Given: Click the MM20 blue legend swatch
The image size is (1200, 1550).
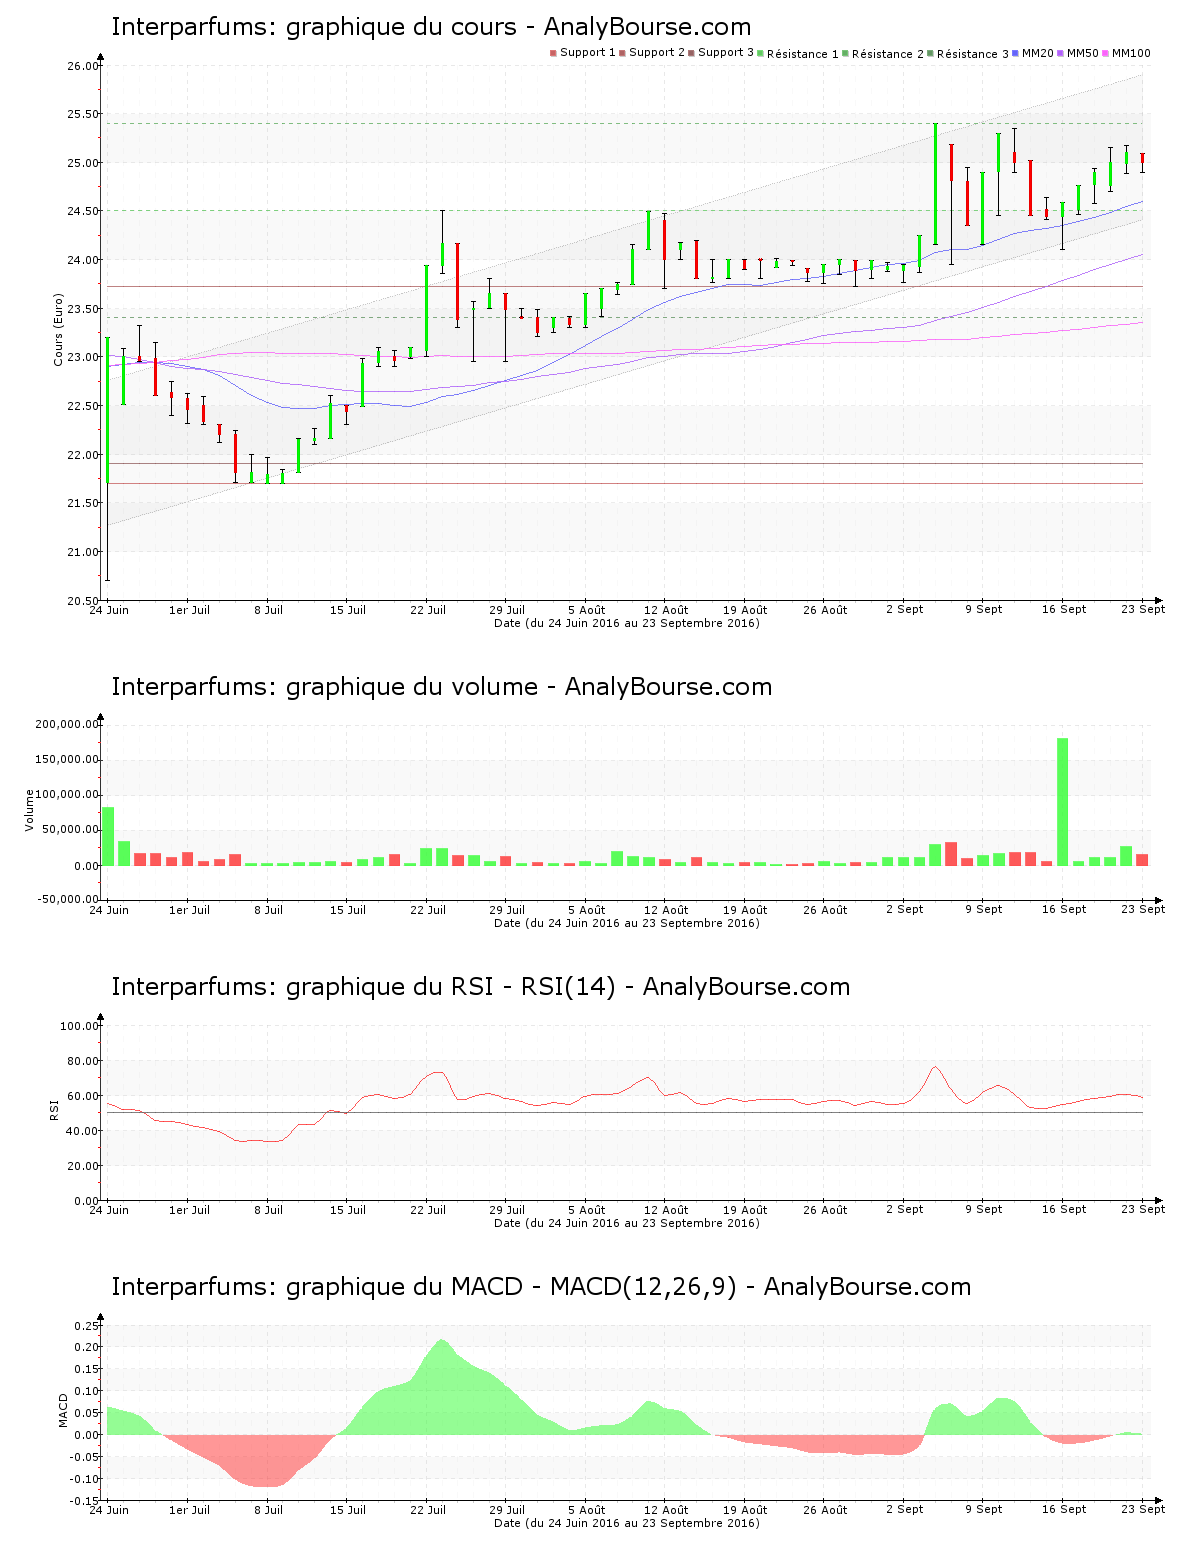Looking at the screenshot, I should 1016,53.
